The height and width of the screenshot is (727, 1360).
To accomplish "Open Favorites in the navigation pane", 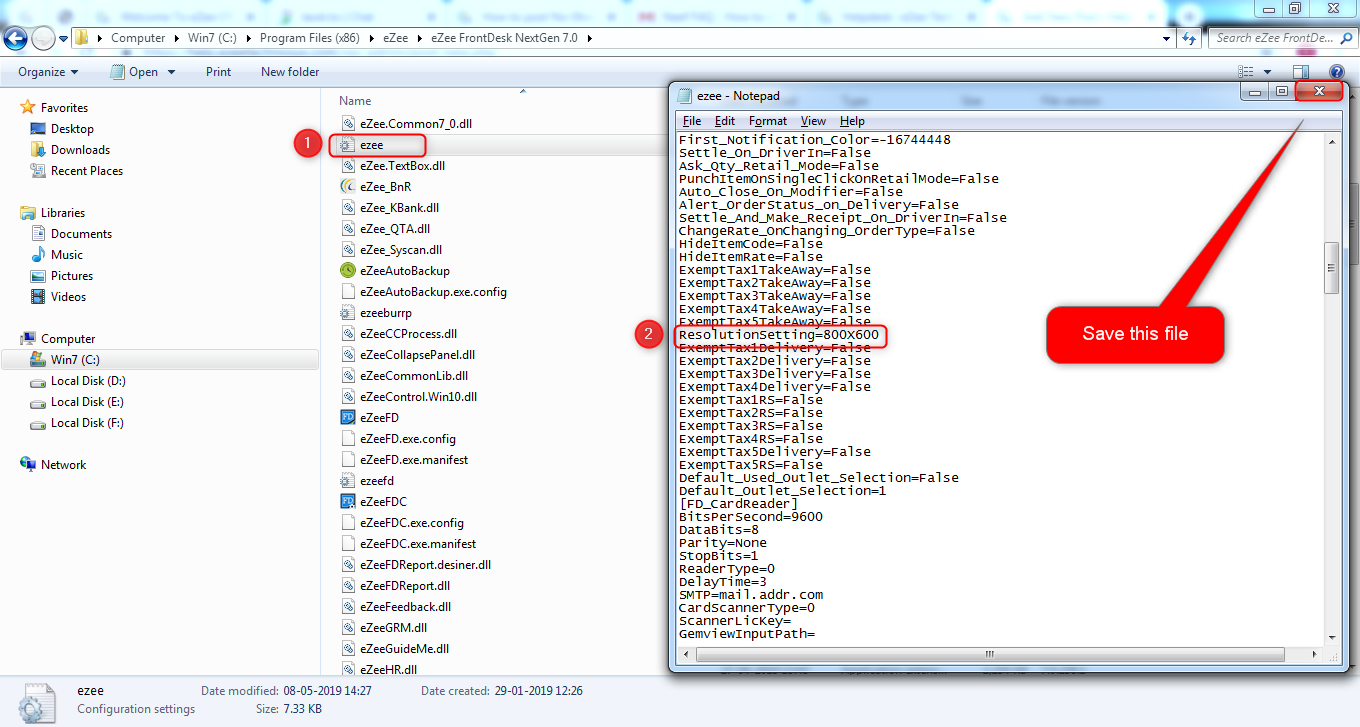I will tap(64, 108).
